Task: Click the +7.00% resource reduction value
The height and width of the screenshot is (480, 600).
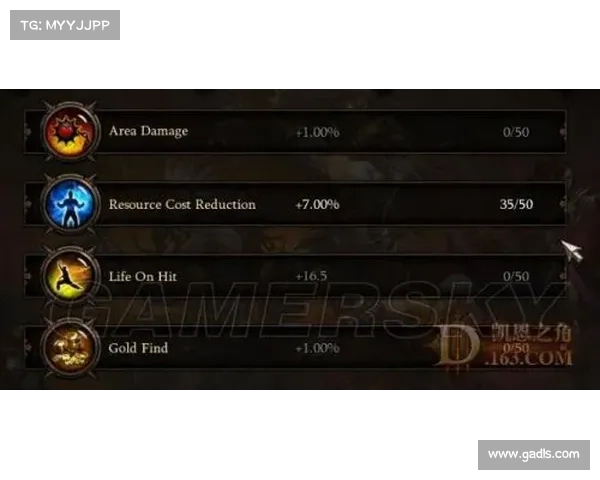Action: click(317, 204)
